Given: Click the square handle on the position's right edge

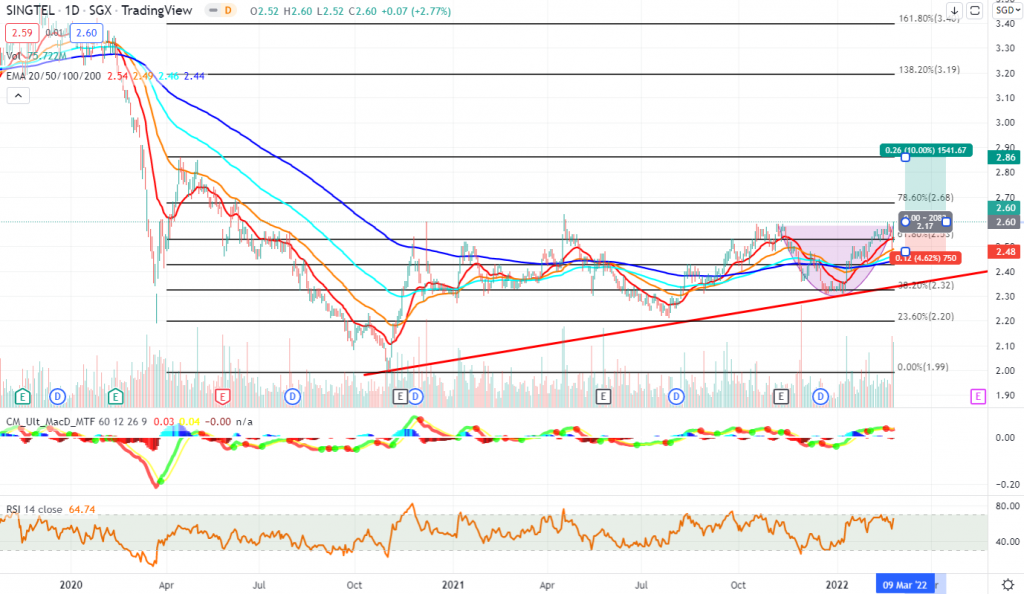Looking at the screenshot, I should [946, 223].
